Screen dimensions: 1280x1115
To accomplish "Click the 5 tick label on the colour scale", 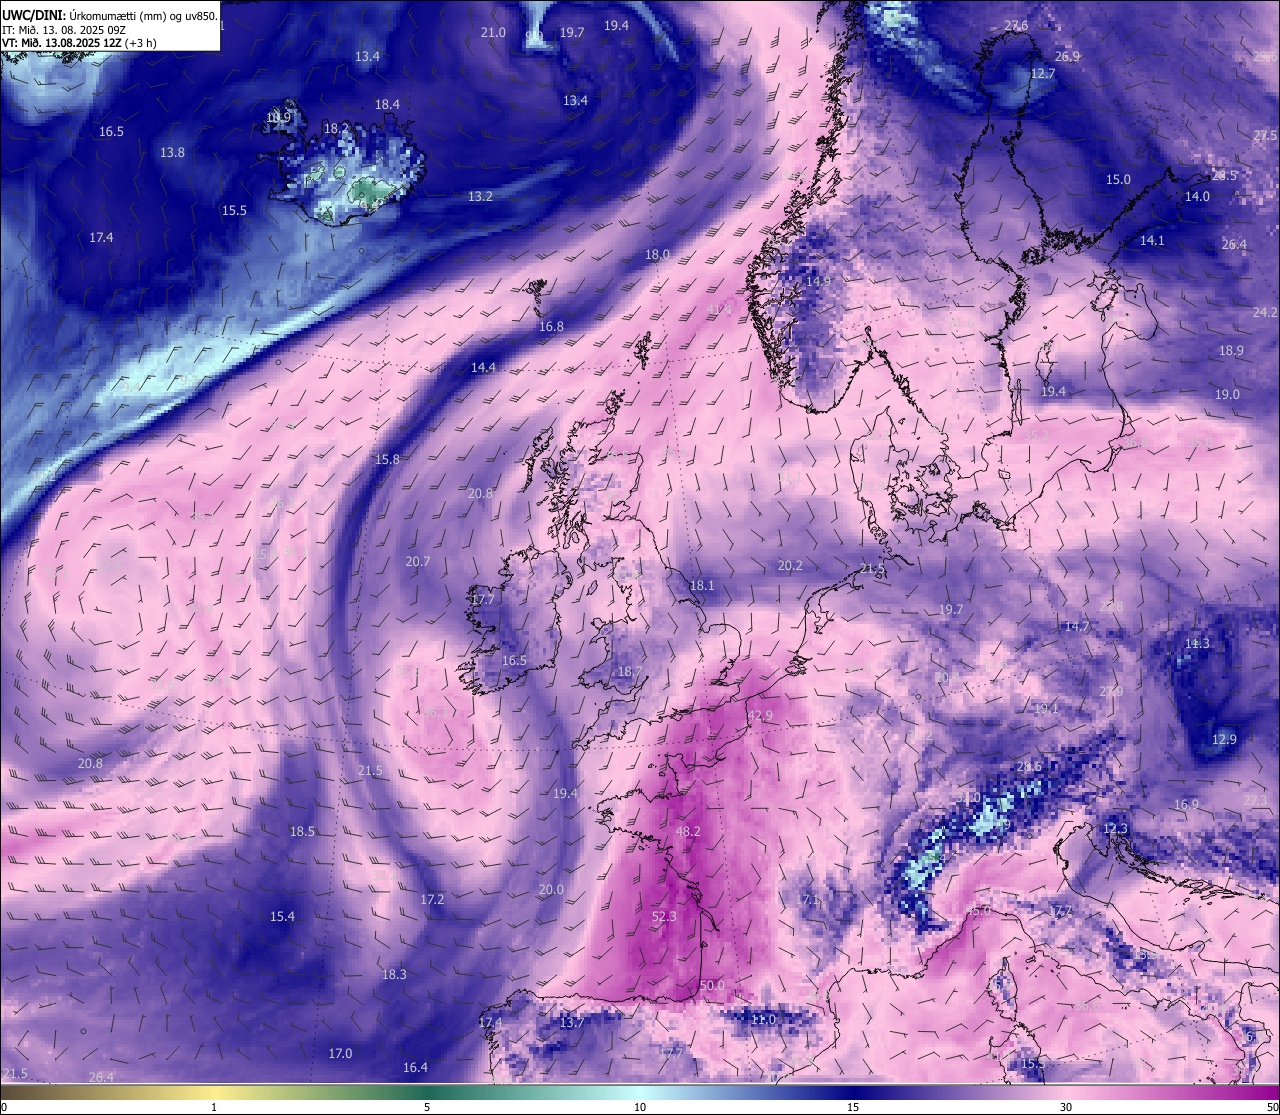I will 427,1107.
